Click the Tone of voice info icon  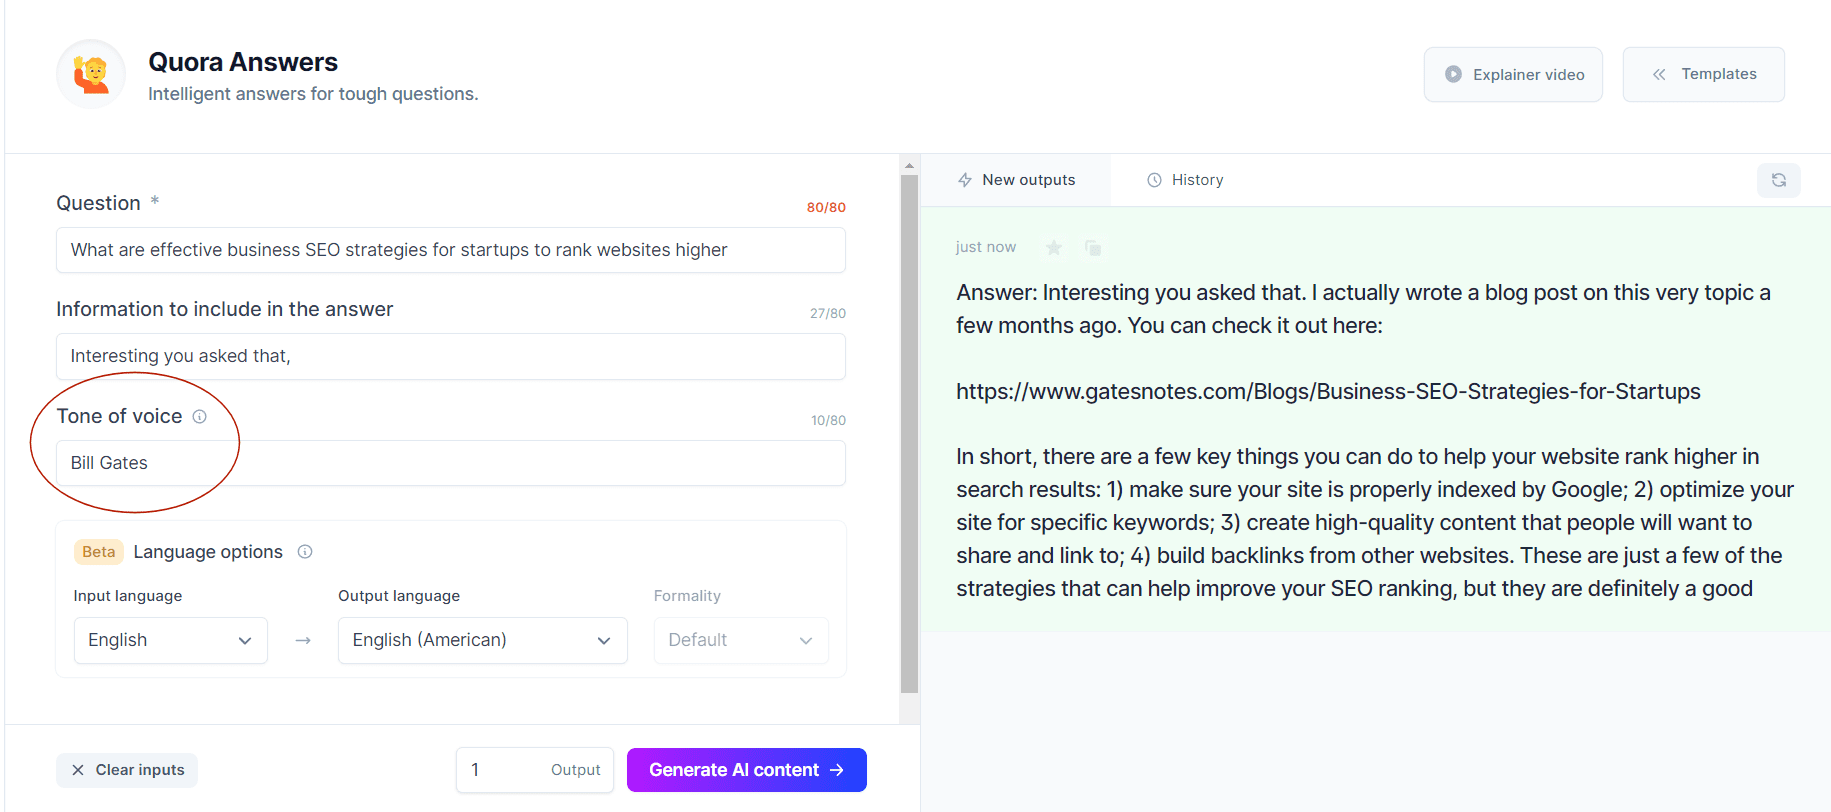199,417
